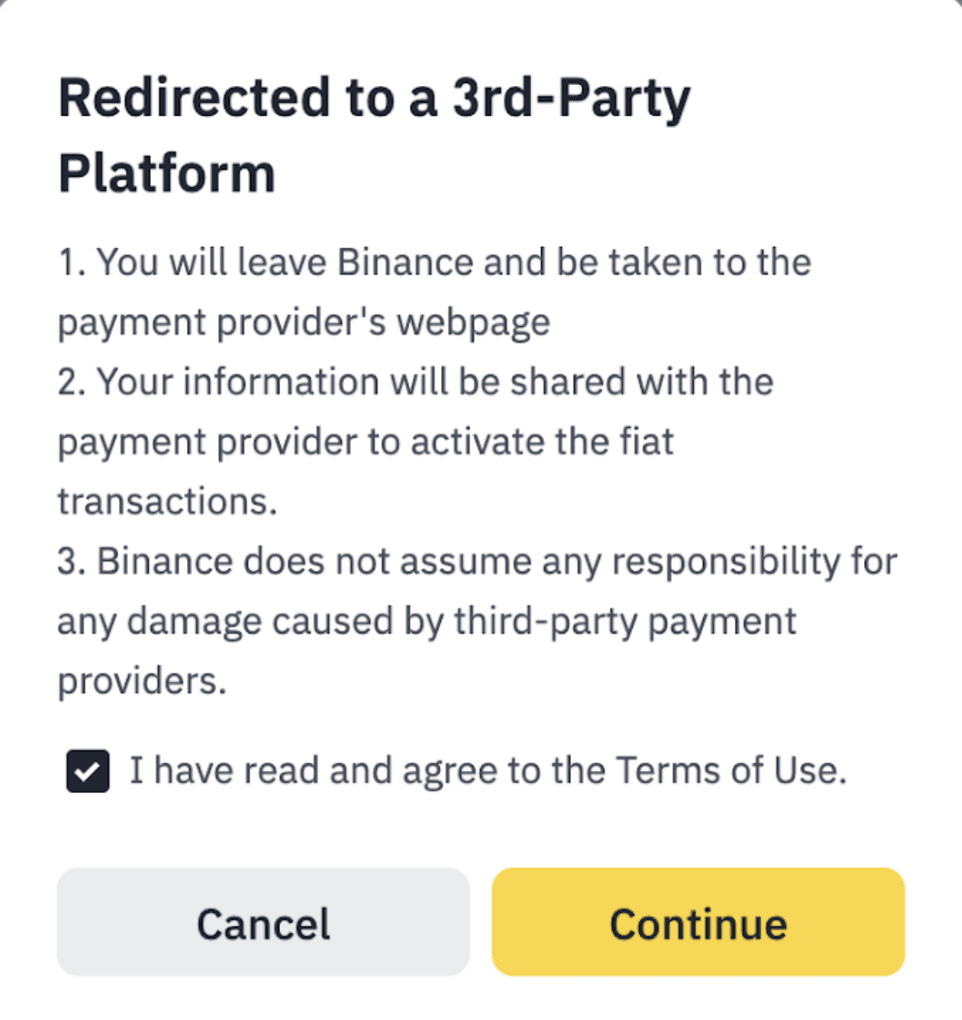Click the "Redirected to a 3rd-Party" heading line
Viewport: 962px width, 1020px height.
[x=374, y=99]
